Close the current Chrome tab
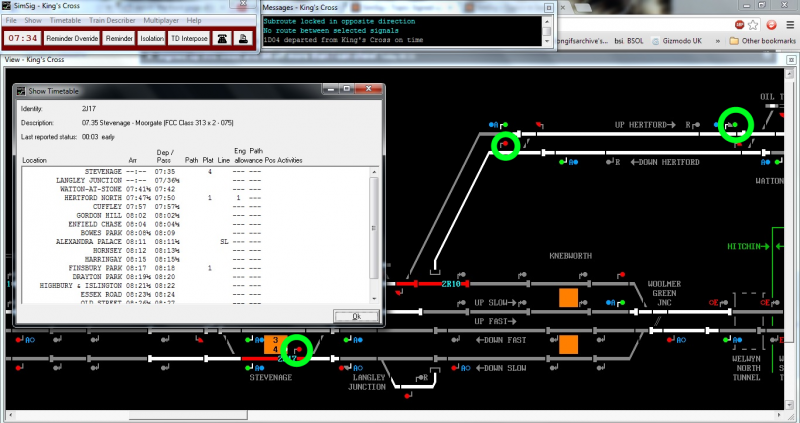The image size is (800, 423). click(563, 8)
